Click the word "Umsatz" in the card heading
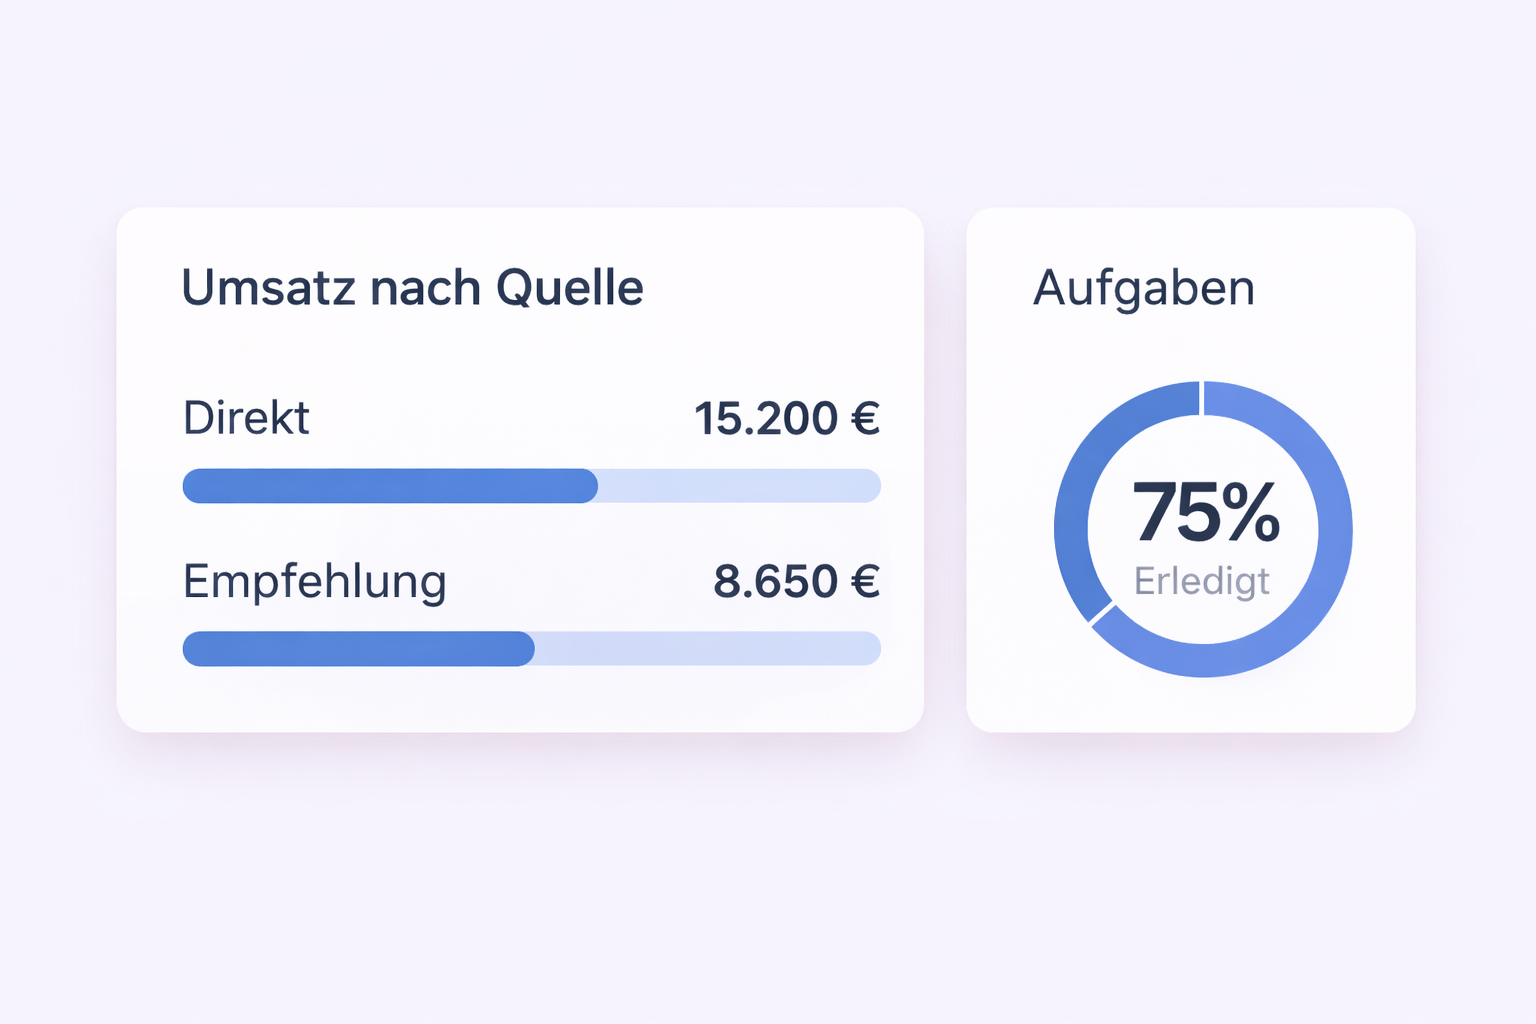The width and height of the screenshot is (1536, 1024). pyautogui.click(x=268, y=288)
